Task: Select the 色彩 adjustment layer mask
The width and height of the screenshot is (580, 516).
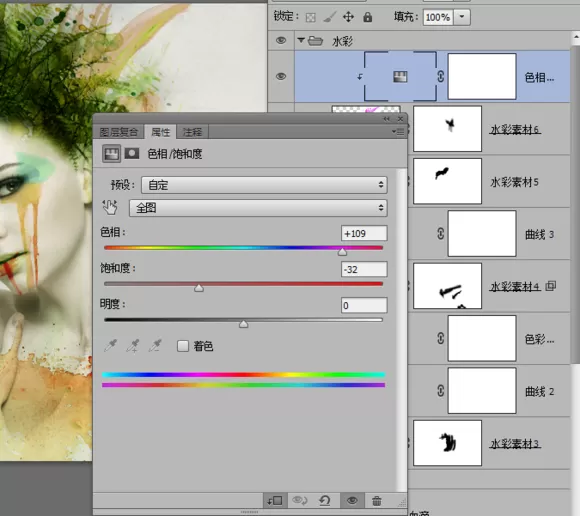Action: [x=482, y=338]
